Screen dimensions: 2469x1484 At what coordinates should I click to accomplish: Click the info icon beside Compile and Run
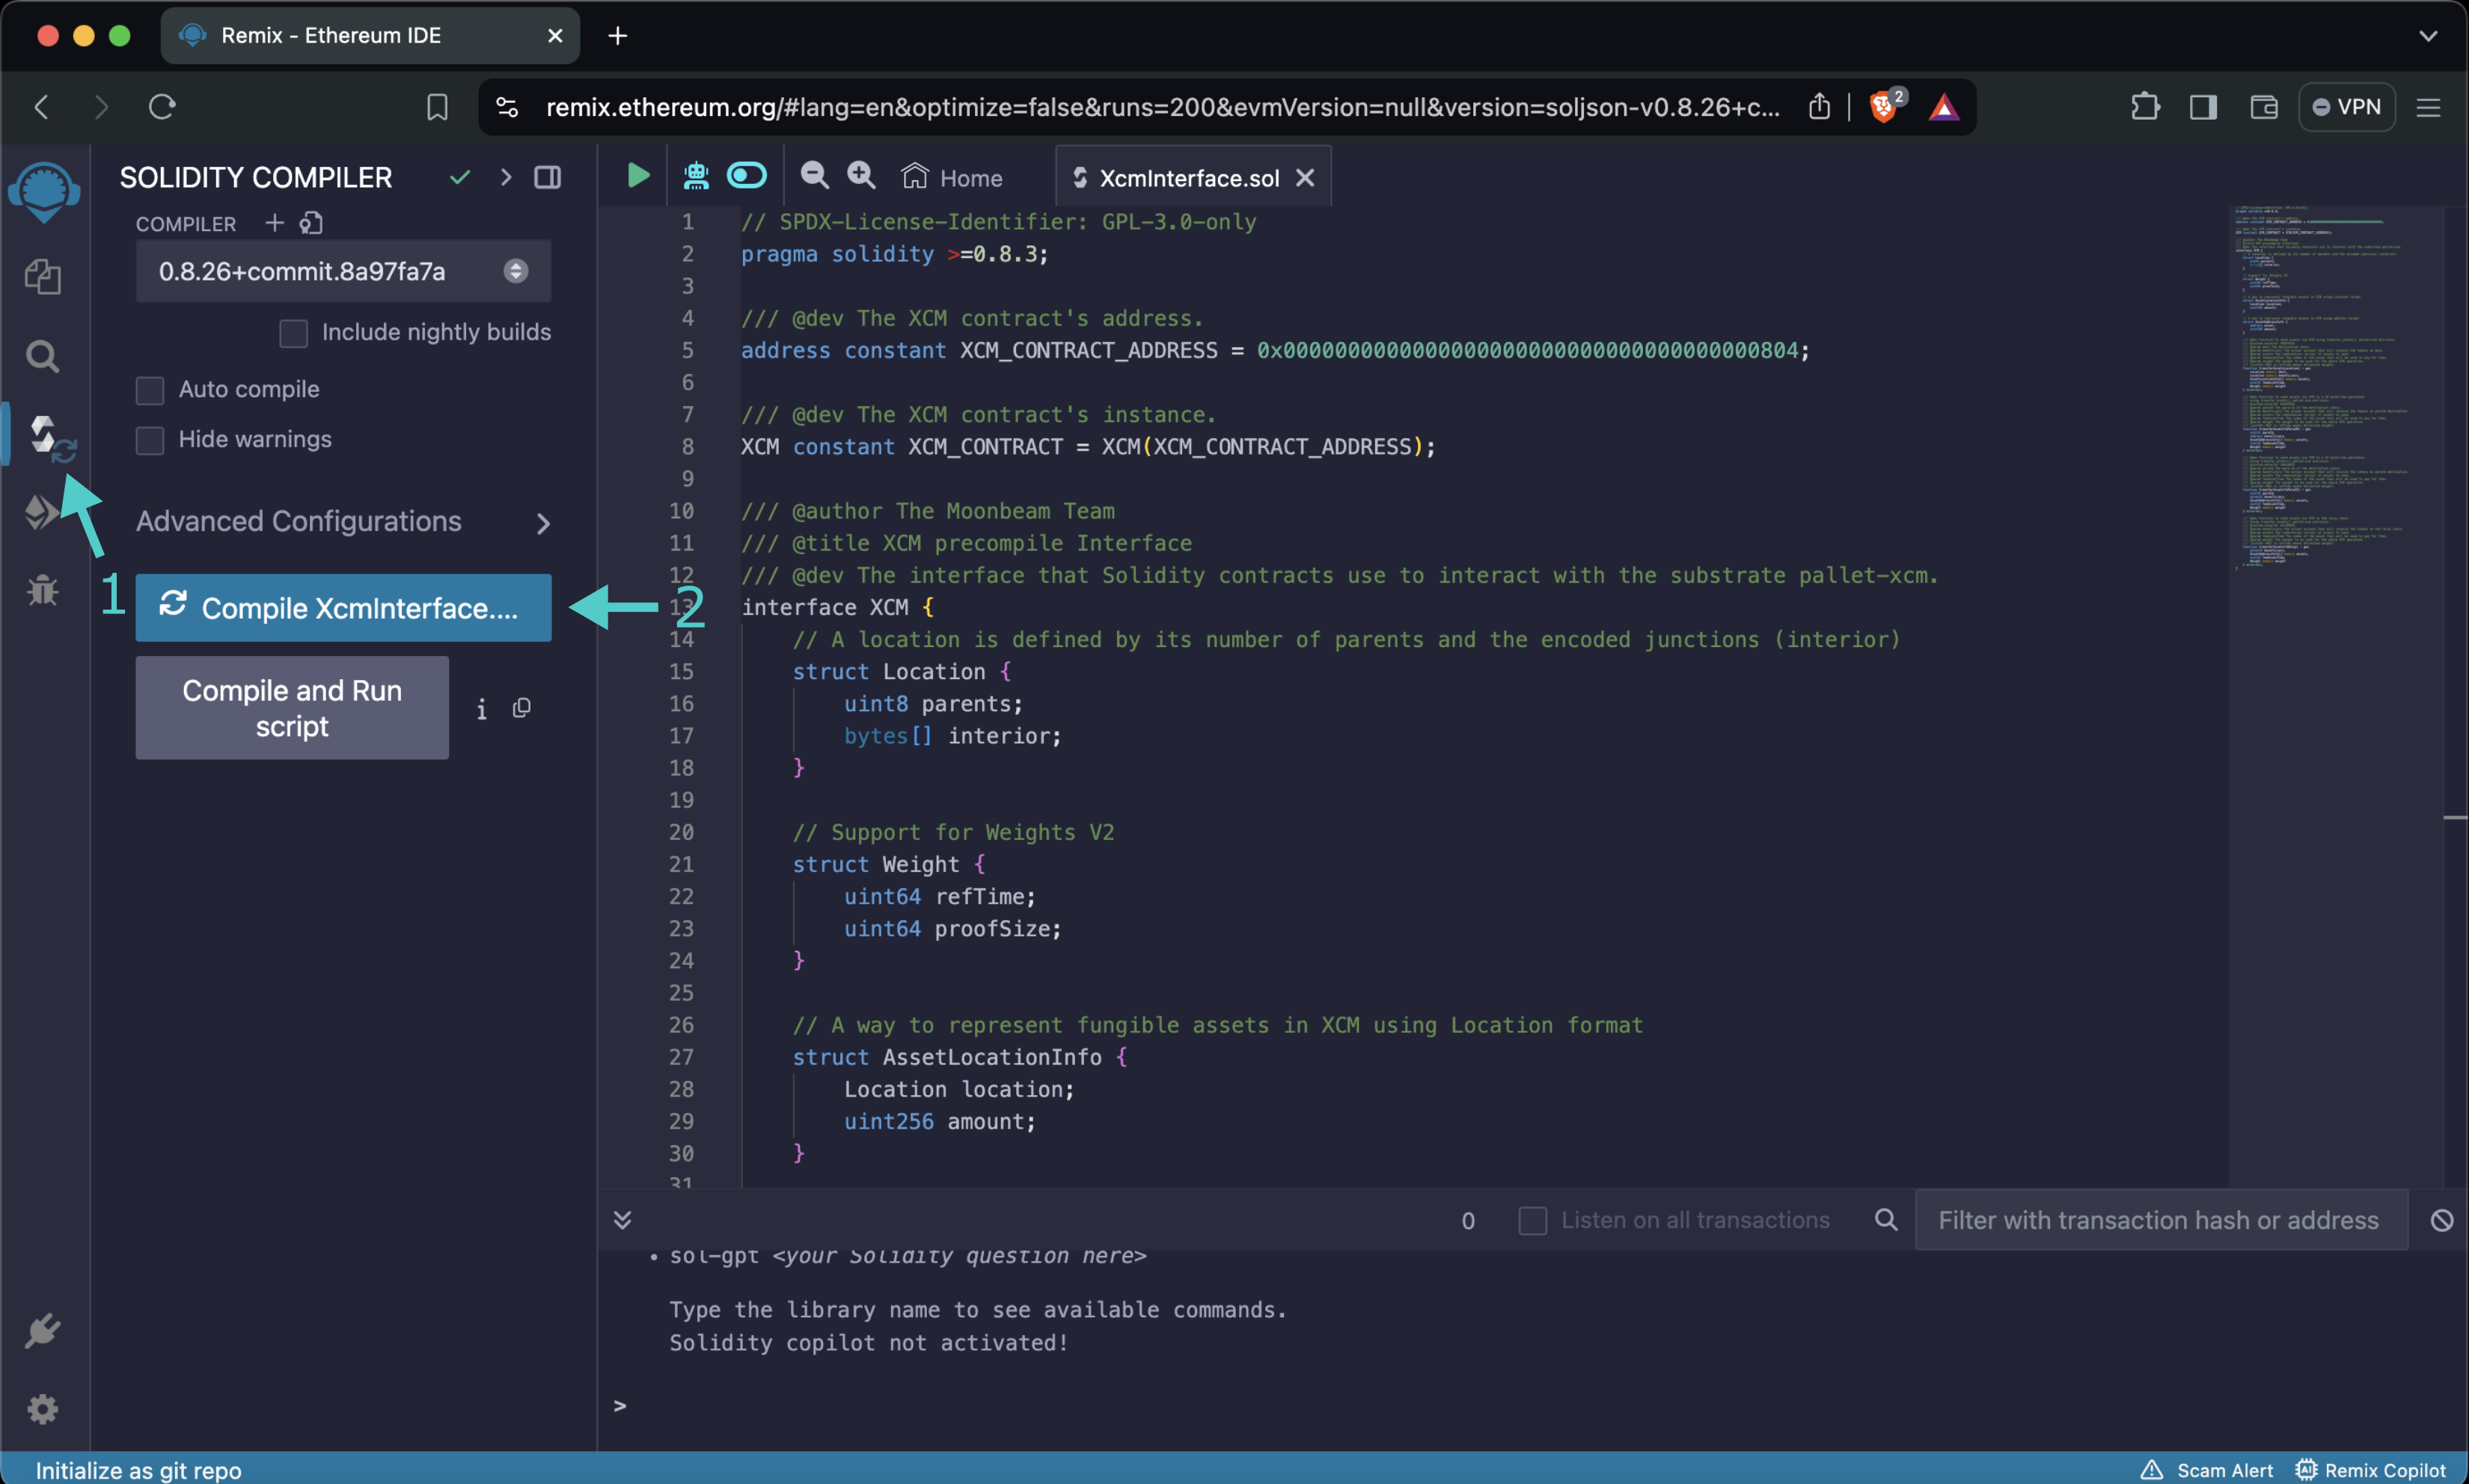[482, 709]
